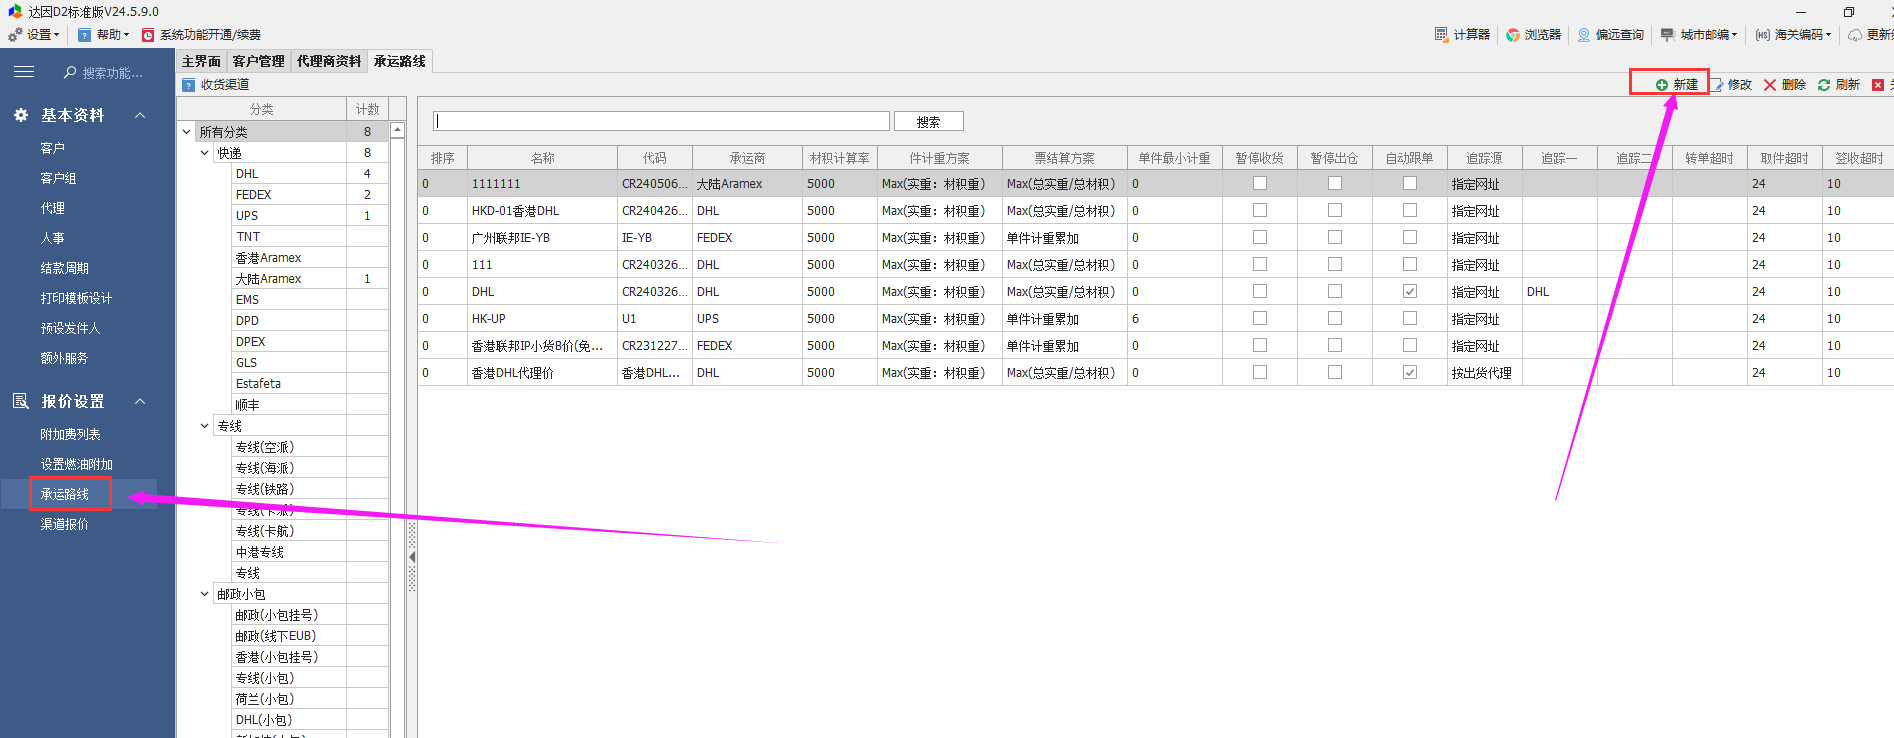The image size is (1894, 738).
Task: Collapse the 快递 tree category
Action: (205, 153)
